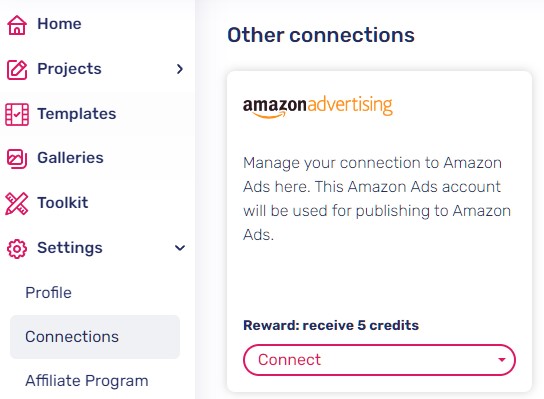
Task: Select the Templates label in sidebar
Action: (77, 114)
